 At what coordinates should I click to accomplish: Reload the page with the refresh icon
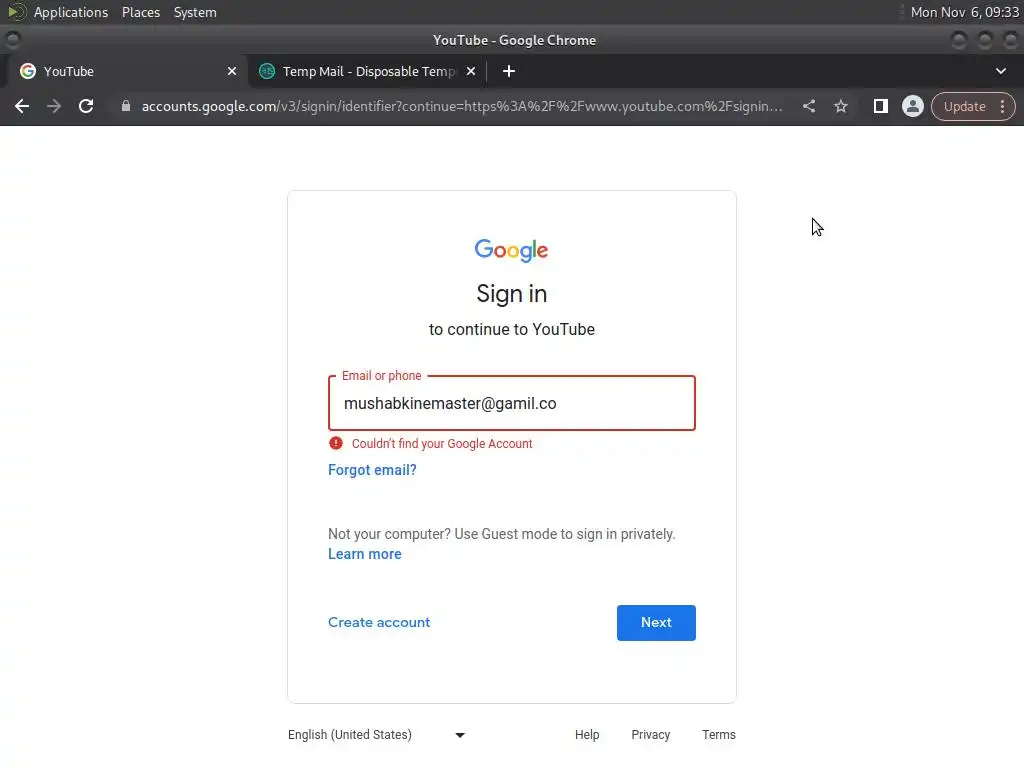[86, 106]
